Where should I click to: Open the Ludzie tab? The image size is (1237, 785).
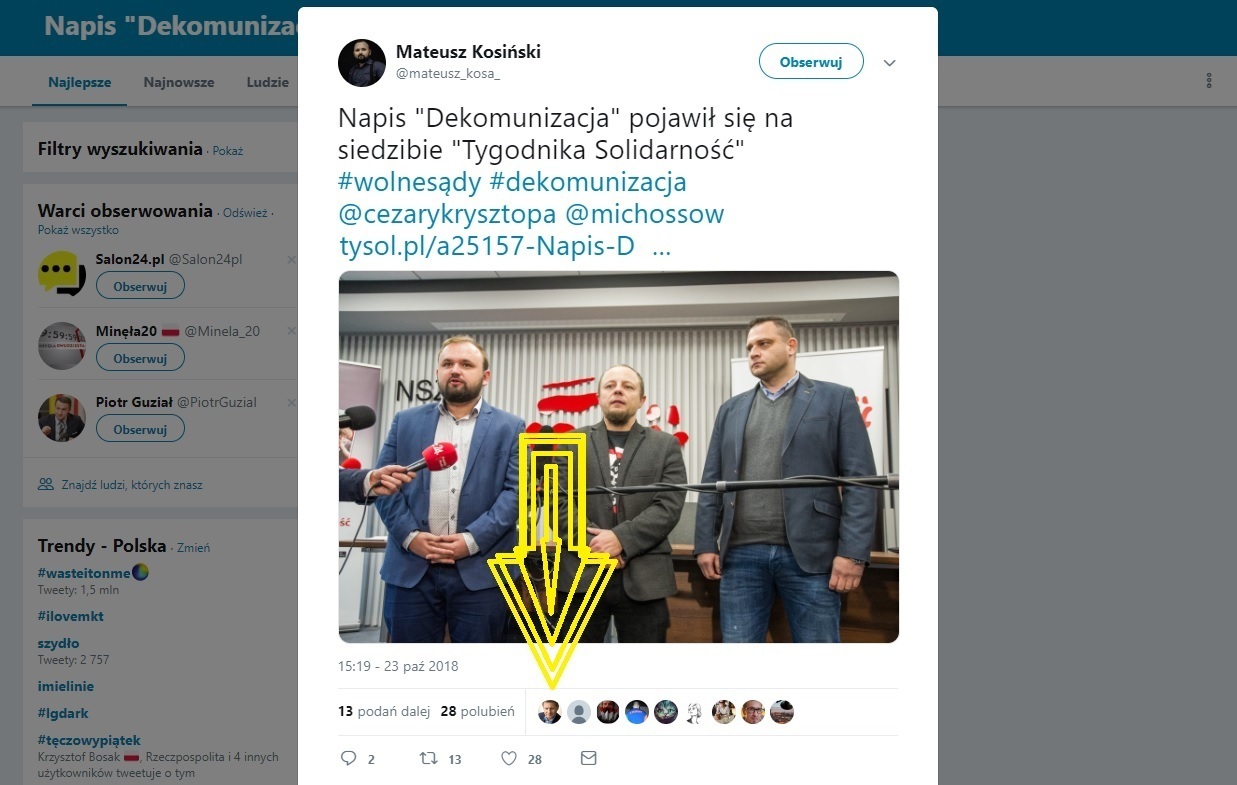268,82
